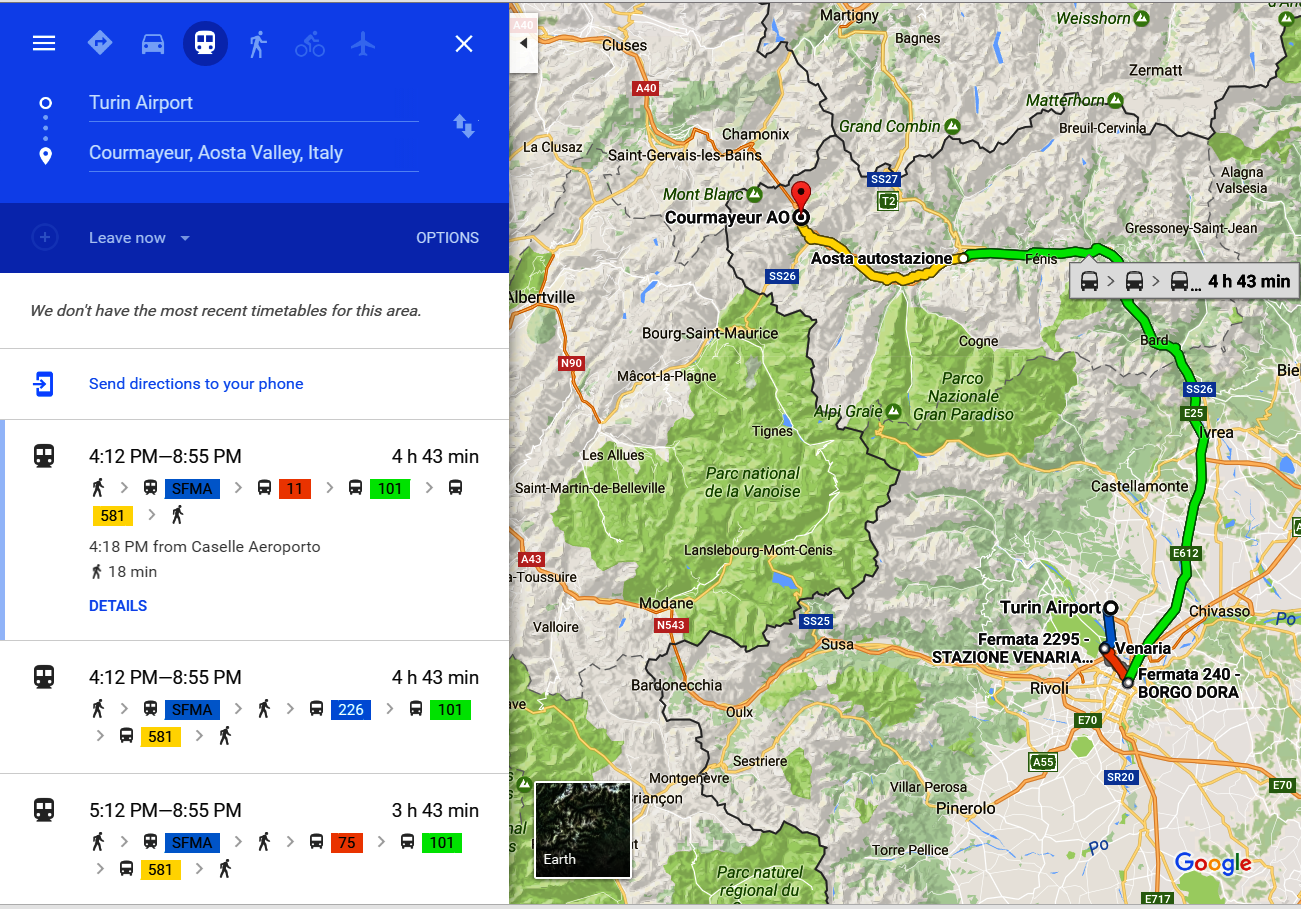
Task: Click Parc national de la Vanoise label
Action: click(753, 482)
